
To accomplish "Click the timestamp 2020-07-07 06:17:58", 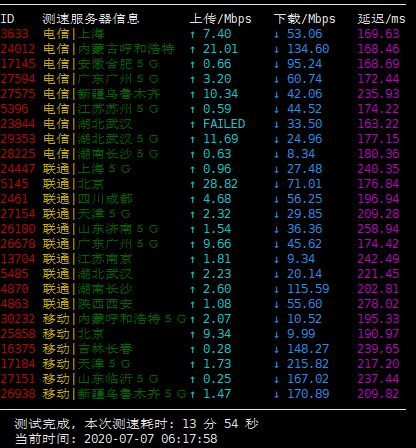I will pyautogui.click(x=151, y=439).
